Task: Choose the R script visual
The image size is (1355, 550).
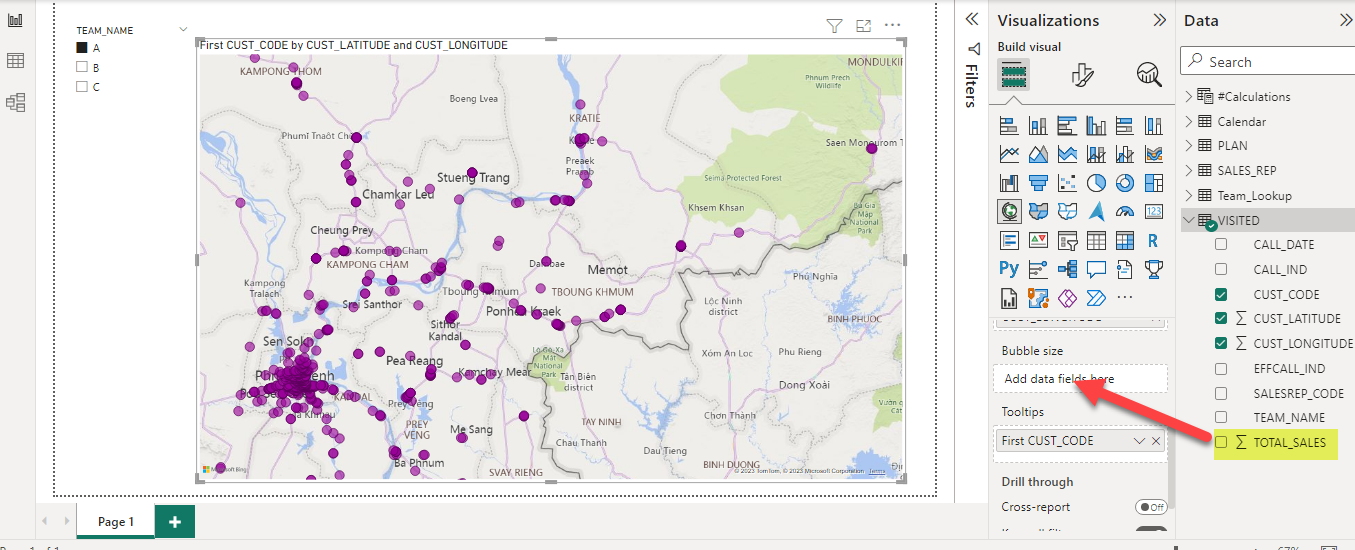Action: pyautogui.click(x=1154, y=240)
